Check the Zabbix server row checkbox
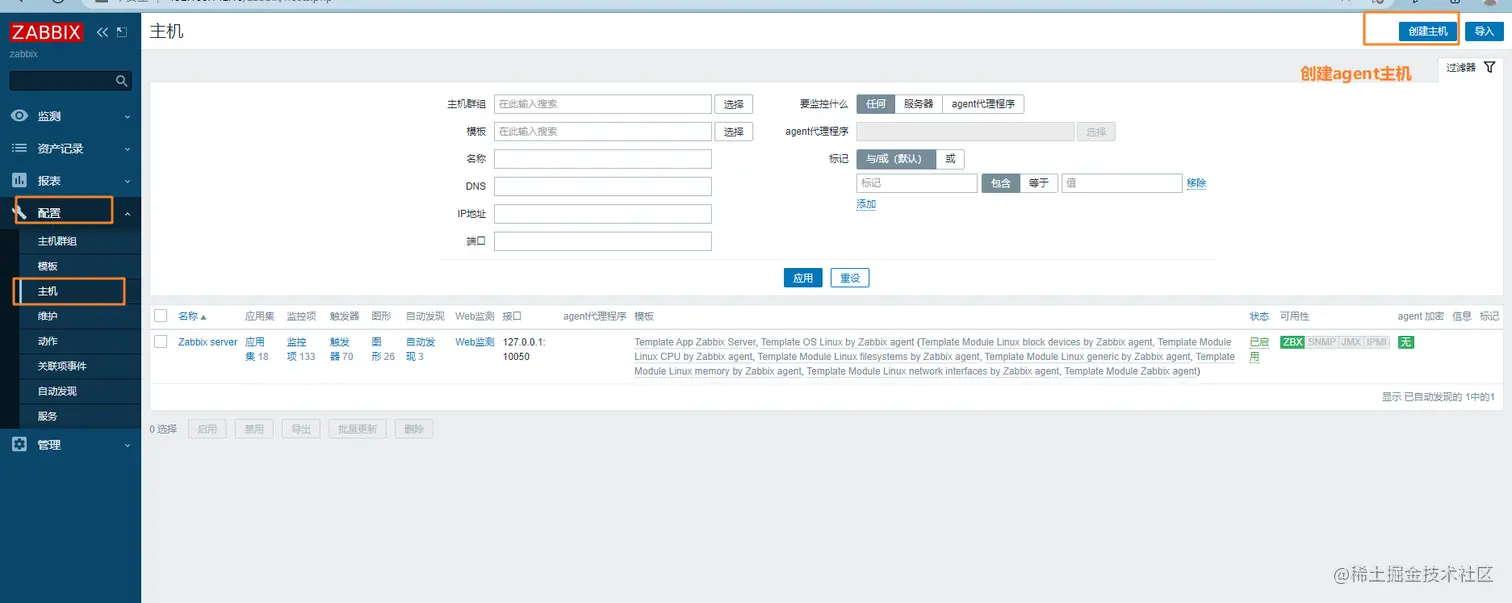Screen dimensions: 1512x603 click(160, 342)
